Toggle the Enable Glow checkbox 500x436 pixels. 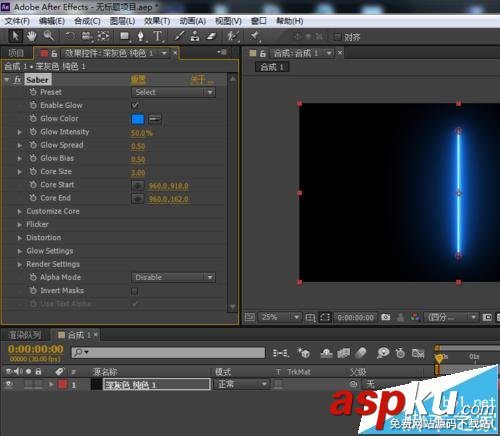point(135,105)
